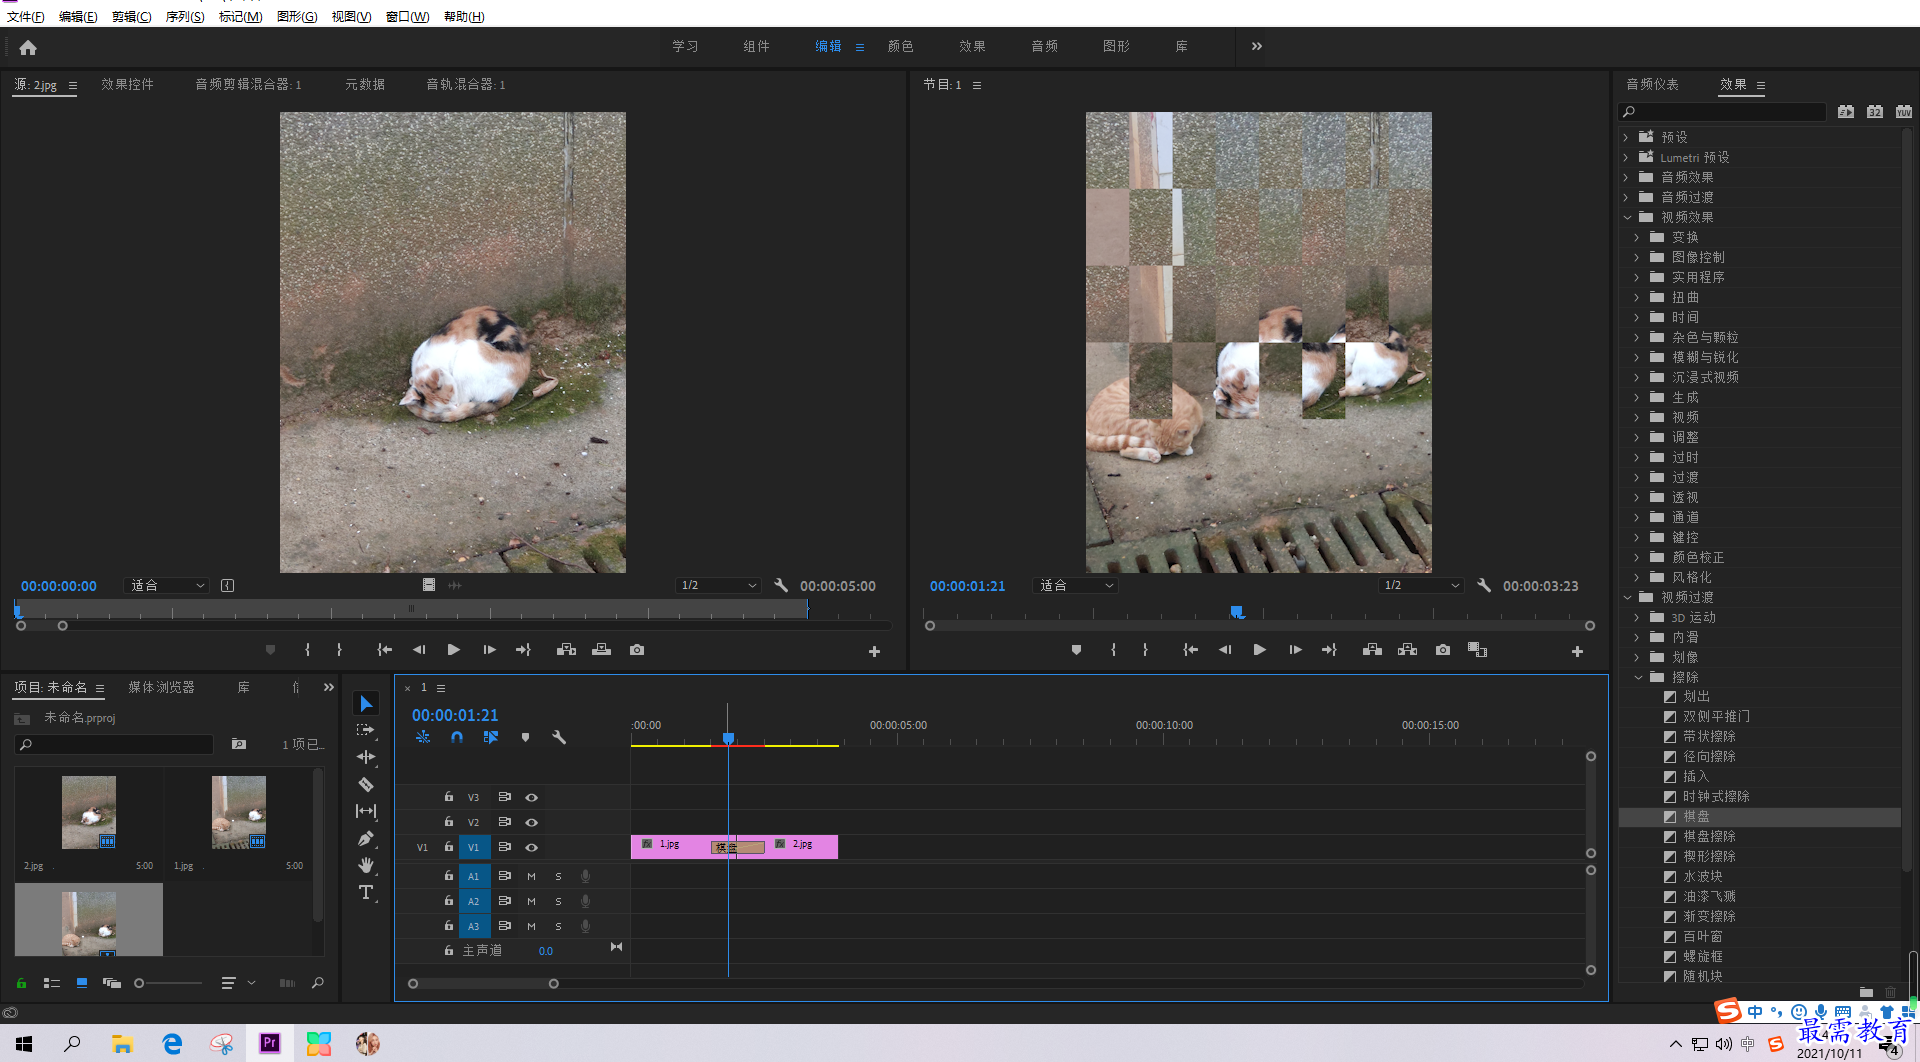1920x1062 pixels.
Task: Open timeline display settings wrench
Action: (x=559, y=737)
